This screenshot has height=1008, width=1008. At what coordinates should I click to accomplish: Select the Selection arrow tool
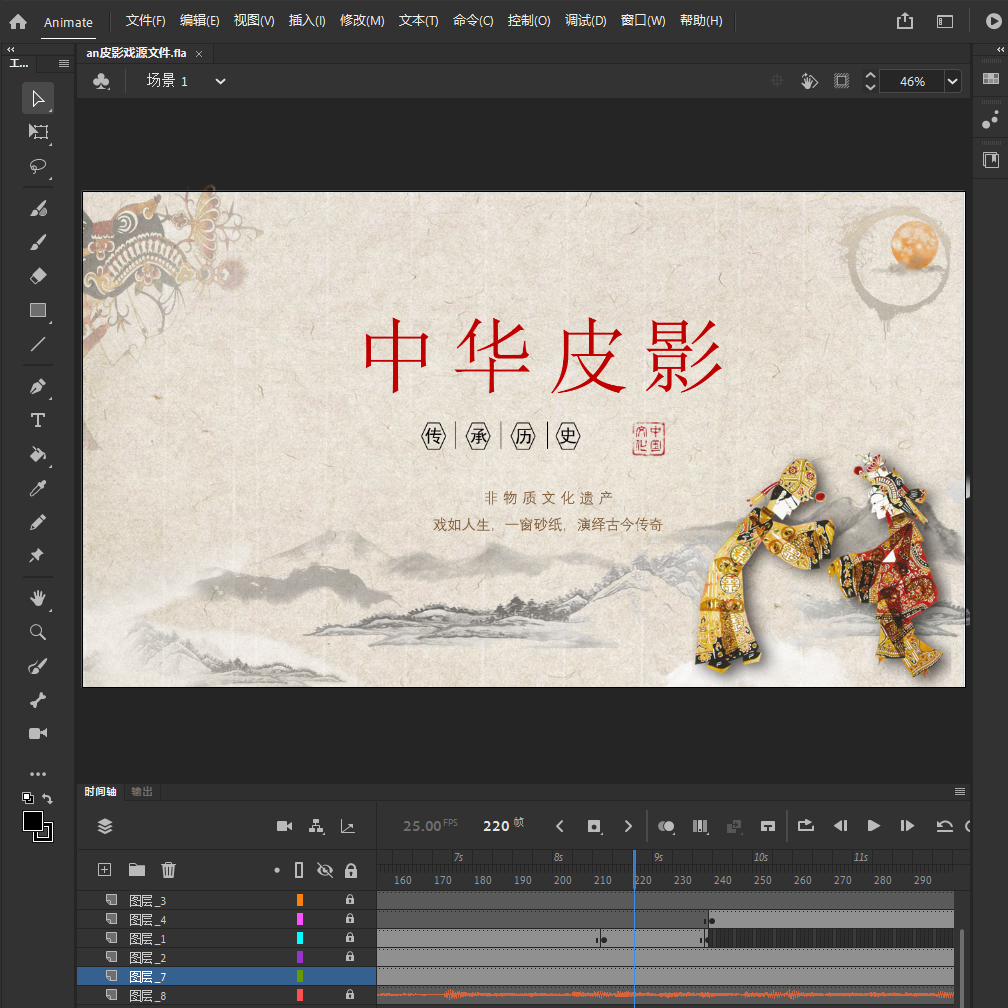pyautogui.click(x=38, y=98)
